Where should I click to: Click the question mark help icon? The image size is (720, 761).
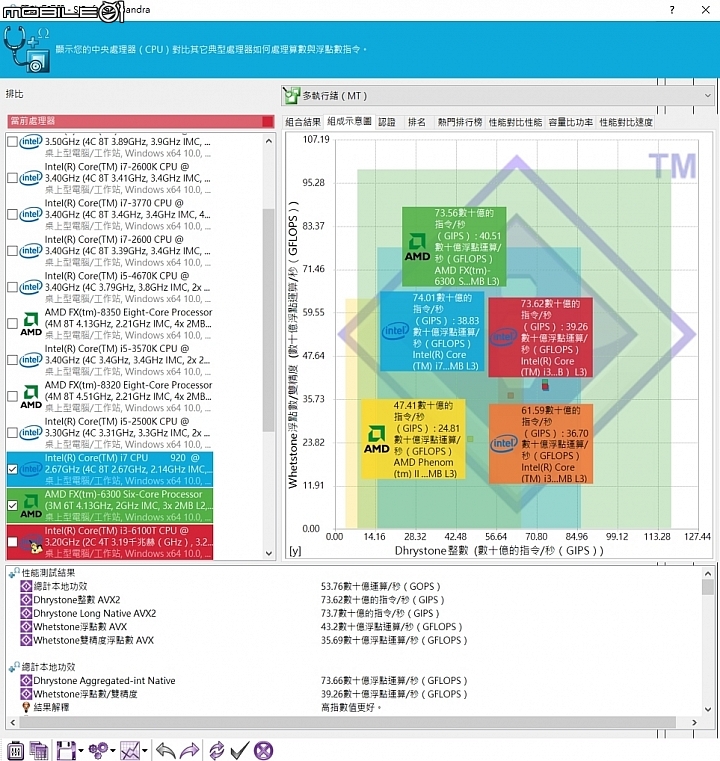pos(672,10)
